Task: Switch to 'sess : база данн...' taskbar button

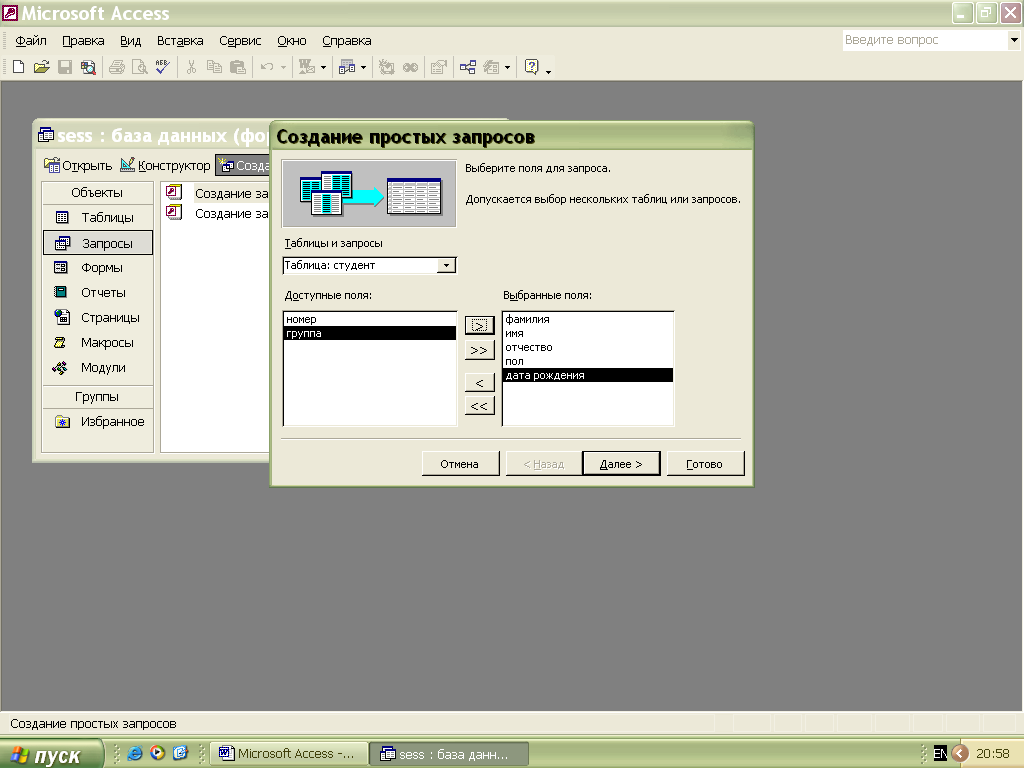Action: pos(449,754)
